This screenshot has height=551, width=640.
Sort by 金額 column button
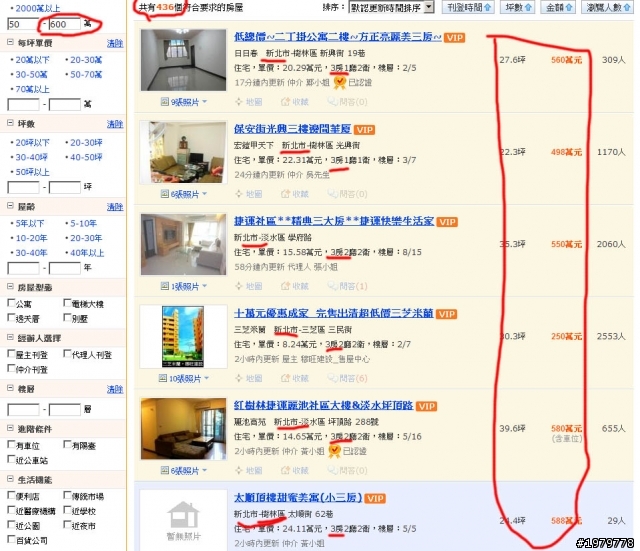(558, 7)
